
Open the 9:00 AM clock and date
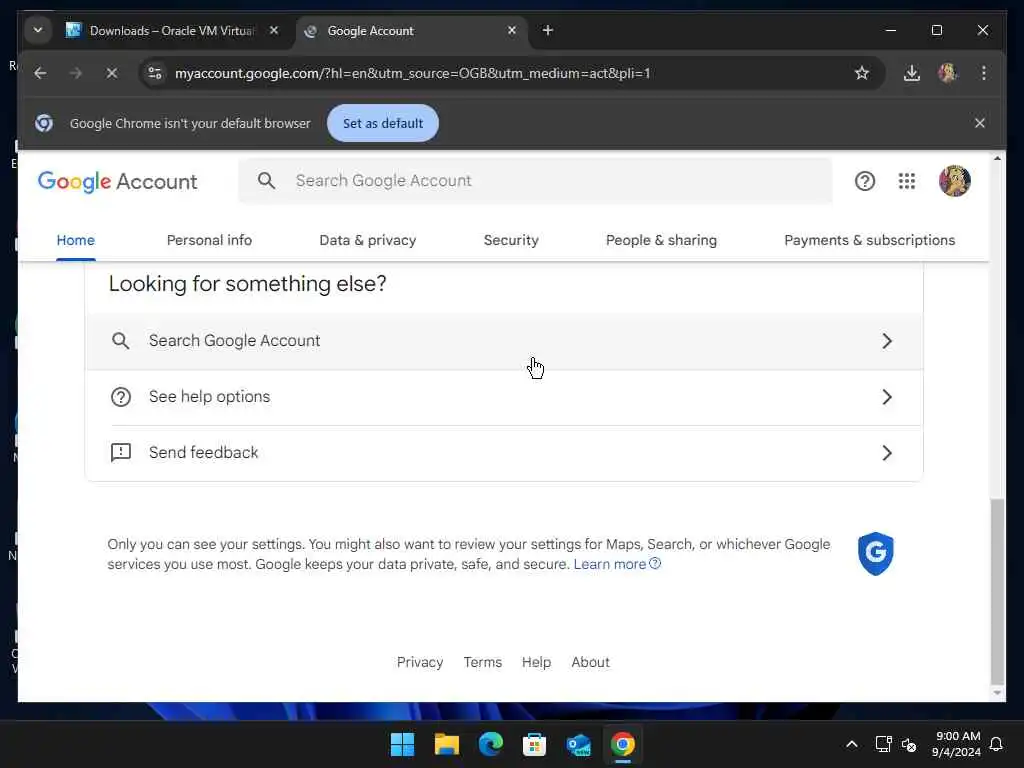[956, 744]
